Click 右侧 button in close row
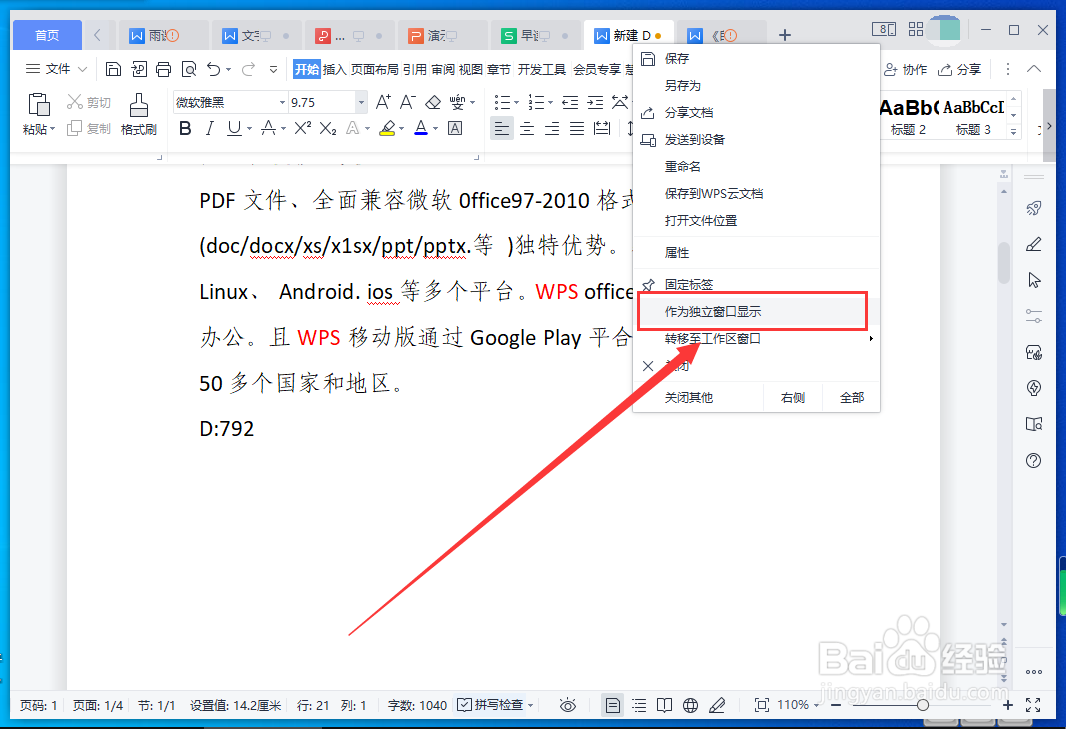Image resolution: width=1066 pixels, height=729 pixels. pos(793,398)
